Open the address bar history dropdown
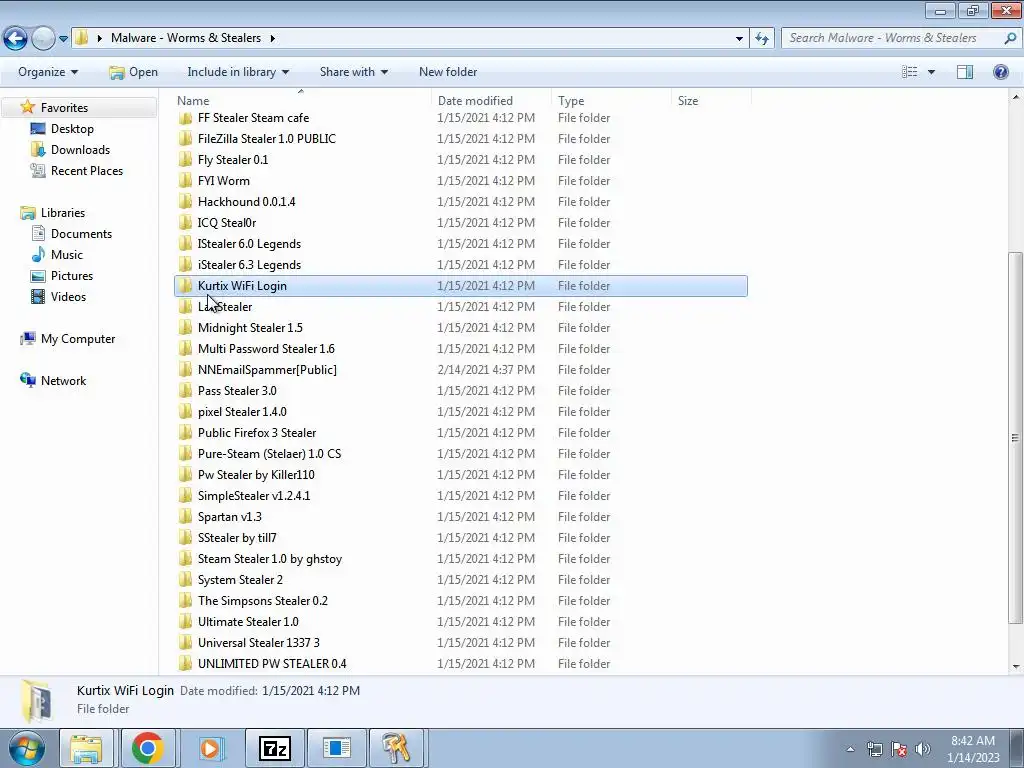 (x=739, y=39)
